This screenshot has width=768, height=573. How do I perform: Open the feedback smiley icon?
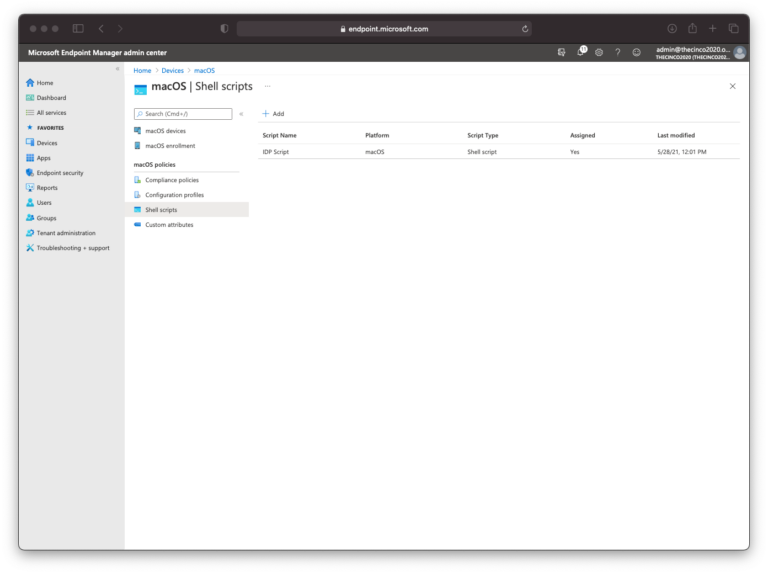(x=636, y=51)
